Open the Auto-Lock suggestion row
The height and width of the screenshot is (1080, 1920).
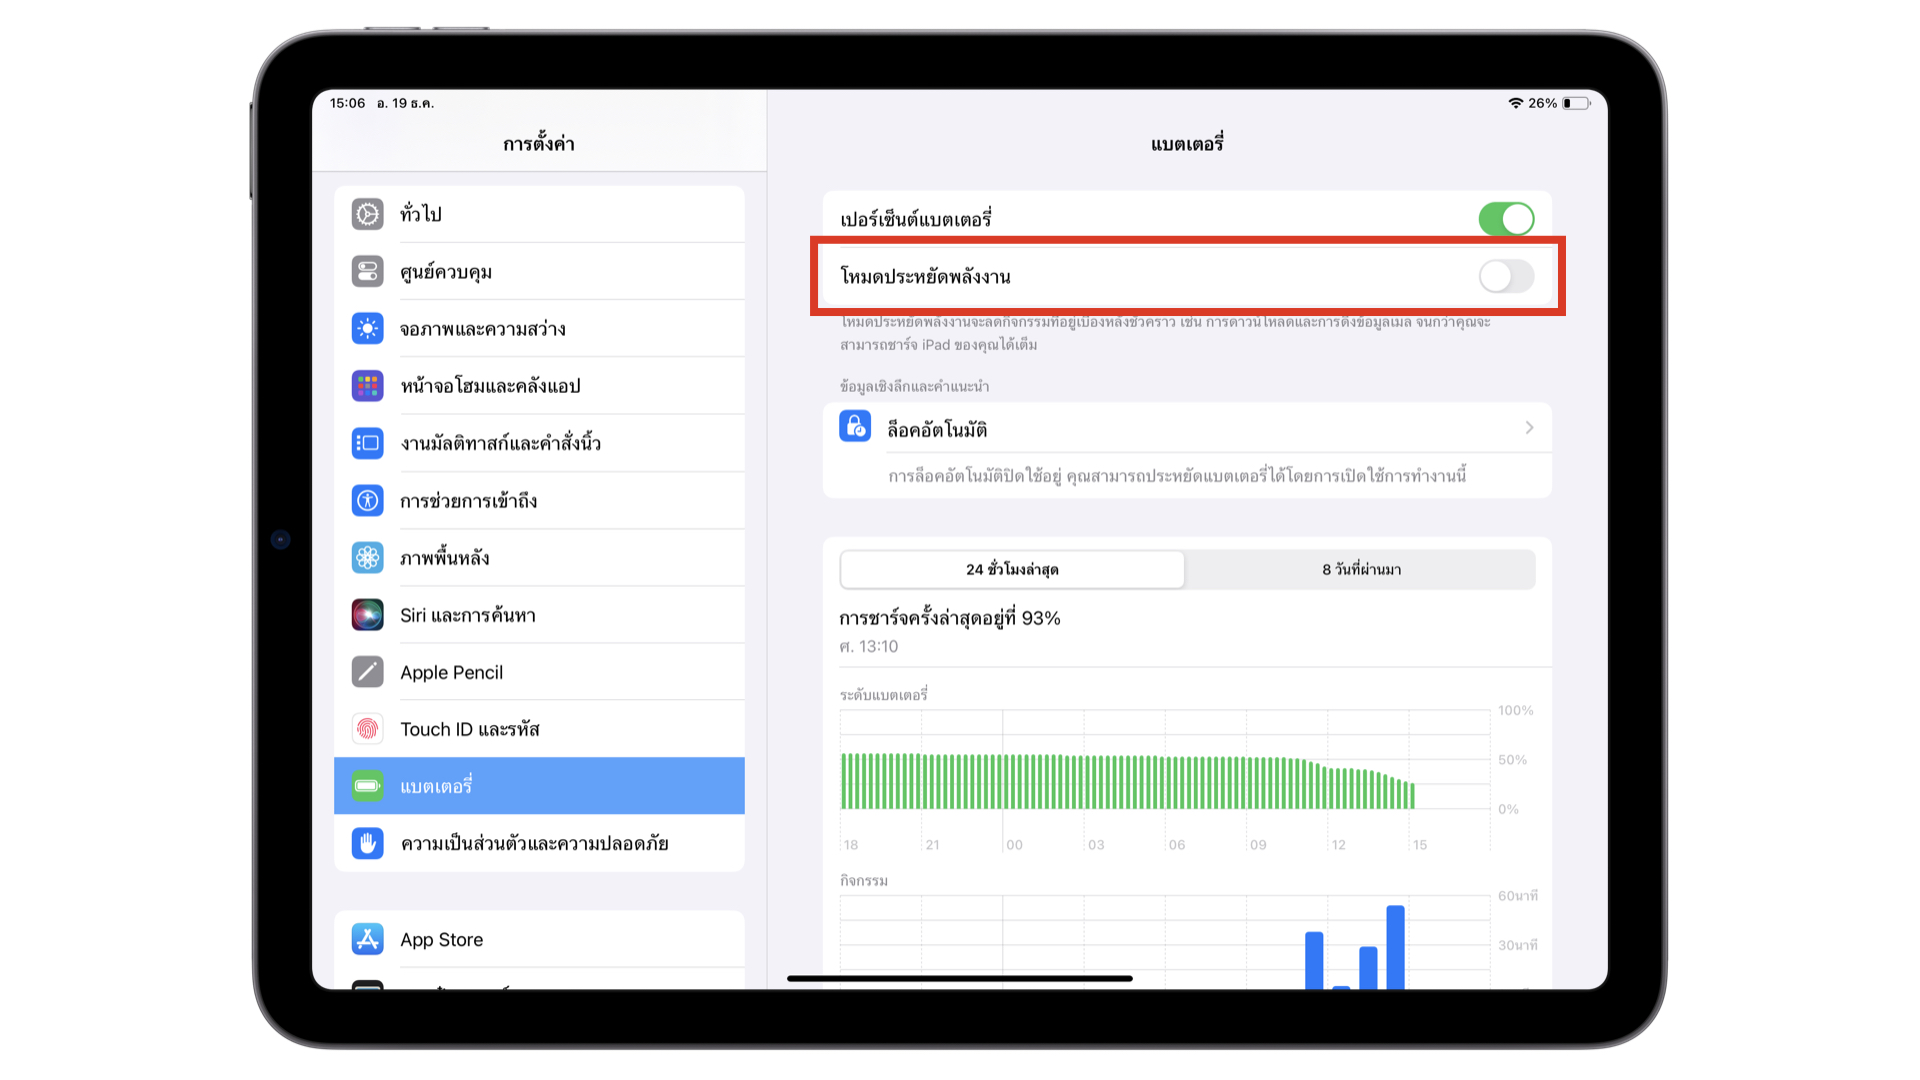(1150, 428)
